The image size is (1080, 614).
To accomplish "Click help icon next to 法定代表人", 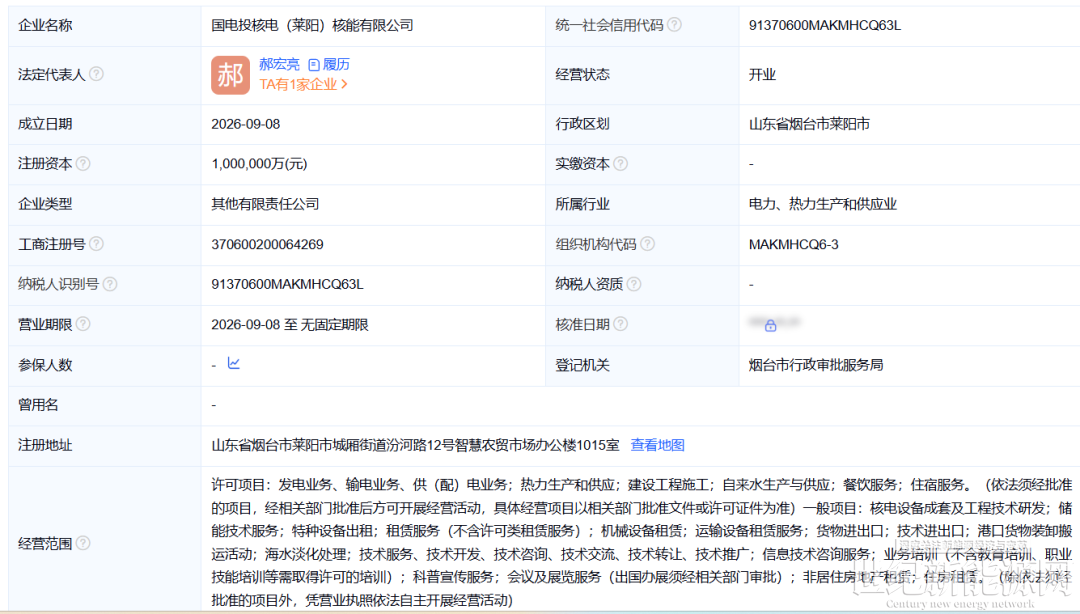I will click(96, 74).
